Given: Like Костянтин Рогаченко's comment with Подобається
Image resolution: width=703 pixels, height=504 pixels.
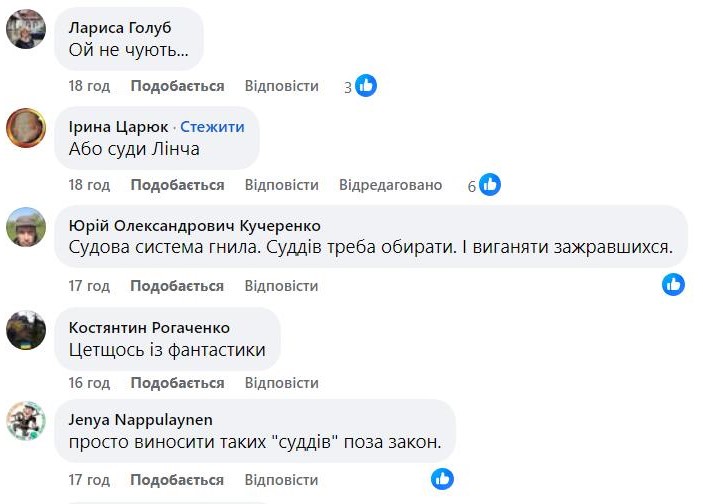Looking at the screenshot, I should (x=177, y=383).
